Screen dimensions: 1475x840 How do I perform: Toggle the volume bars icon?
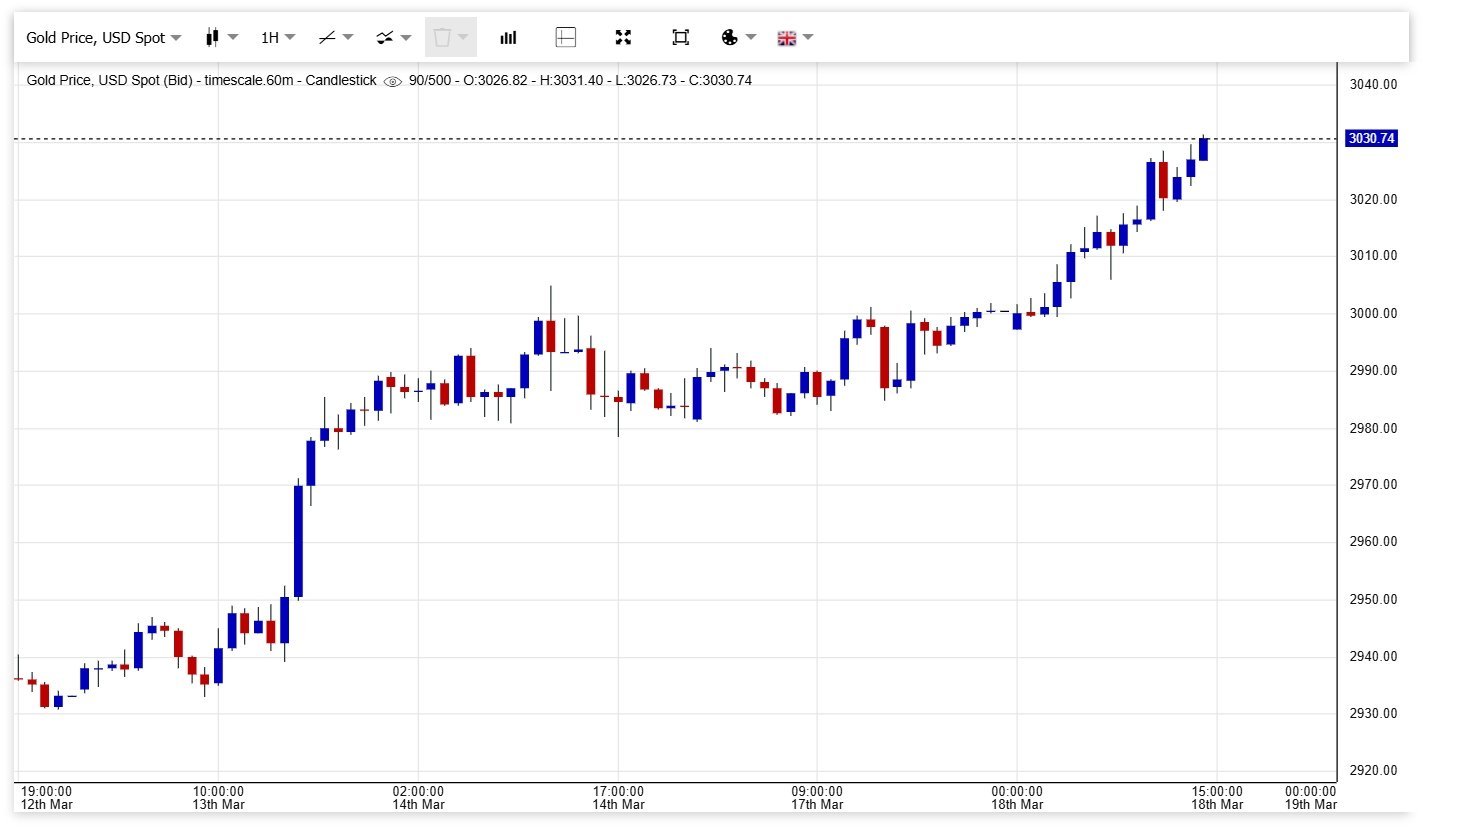pos(508,38)
